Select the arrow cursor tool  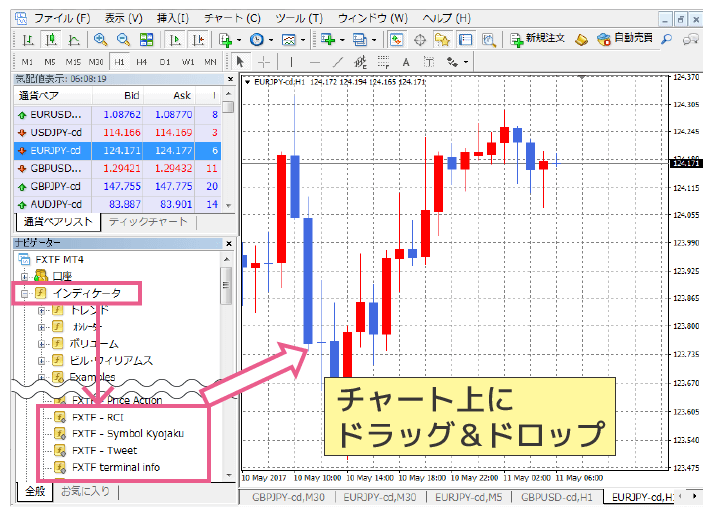(240, 62)
